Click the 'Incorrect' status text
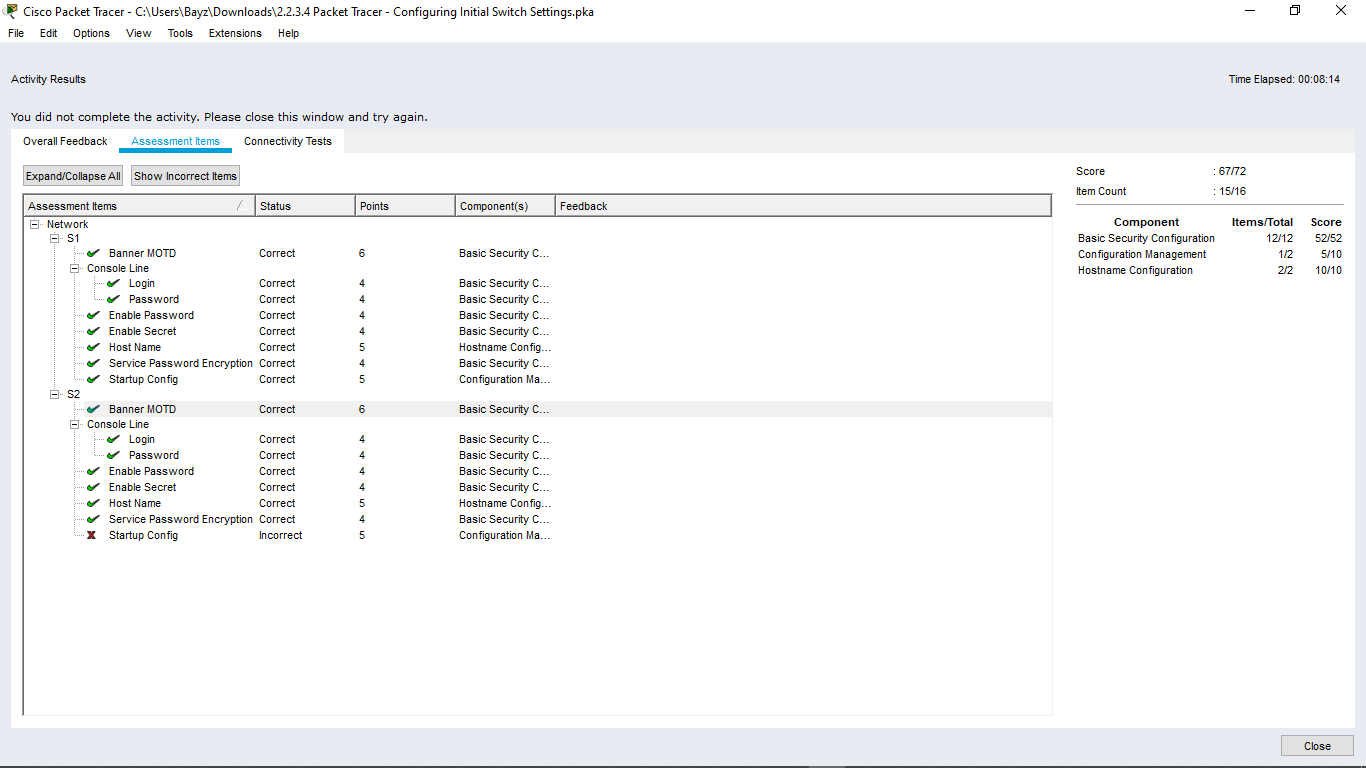This screenshot has width=1366, height=768. pyautogui.click(x=280, y=535)
